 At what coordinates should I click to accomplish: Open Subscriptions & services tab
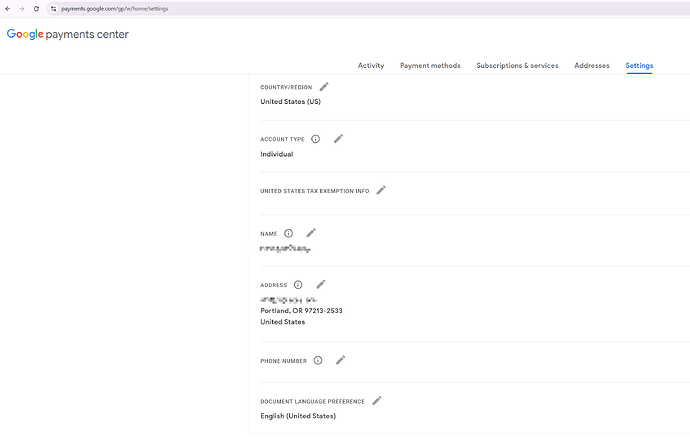point(517,65)
